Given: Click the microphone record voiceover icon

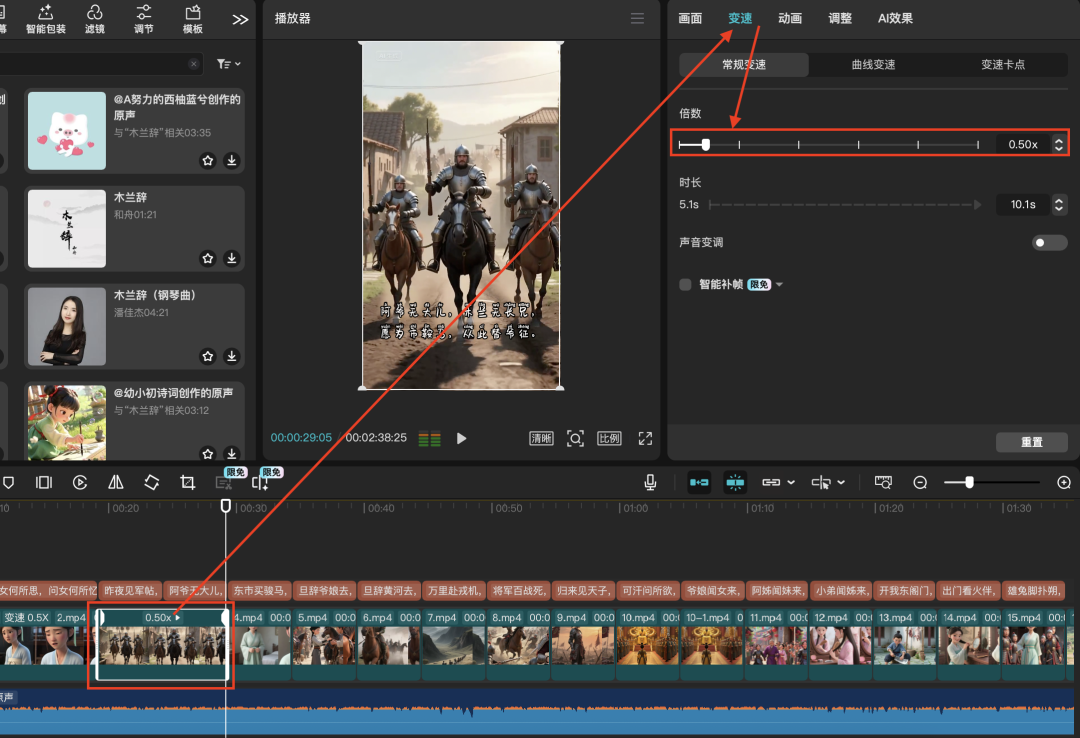Looking at the screenshot, I should point(650,483).
